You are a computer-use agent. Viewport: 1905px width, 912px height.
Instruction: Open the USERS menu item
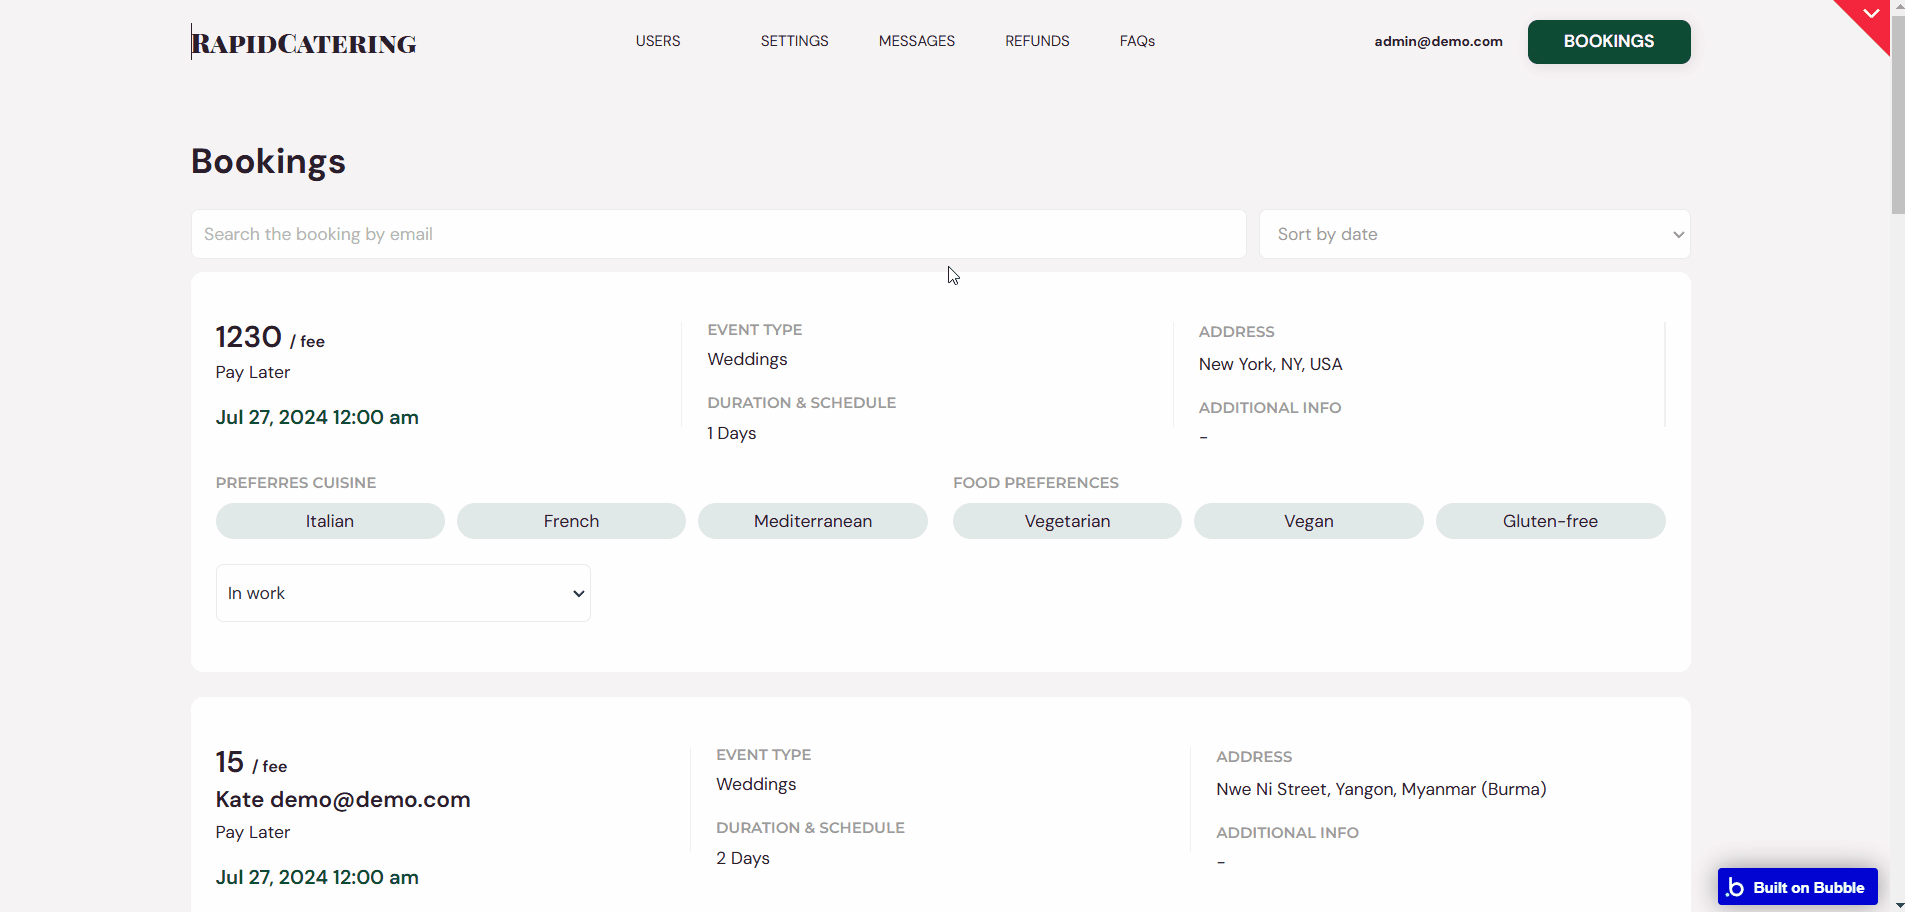(658, 41)
